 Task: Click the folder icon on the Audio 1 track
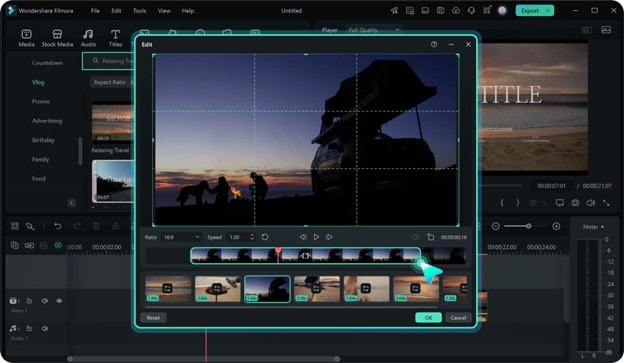(29, 328)
